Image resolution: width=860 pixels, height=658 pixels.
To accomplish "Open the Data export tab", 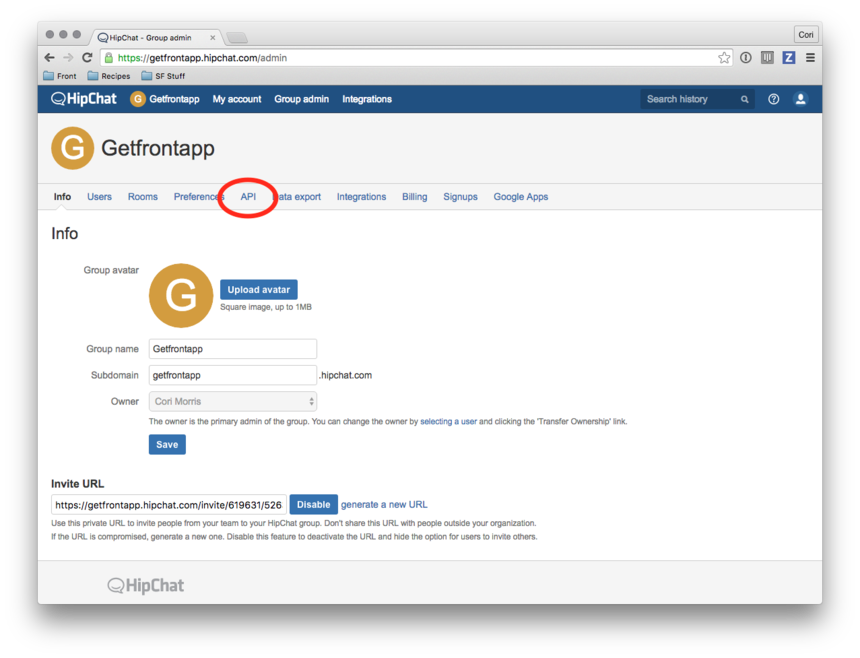I will [x=297, y=196].
